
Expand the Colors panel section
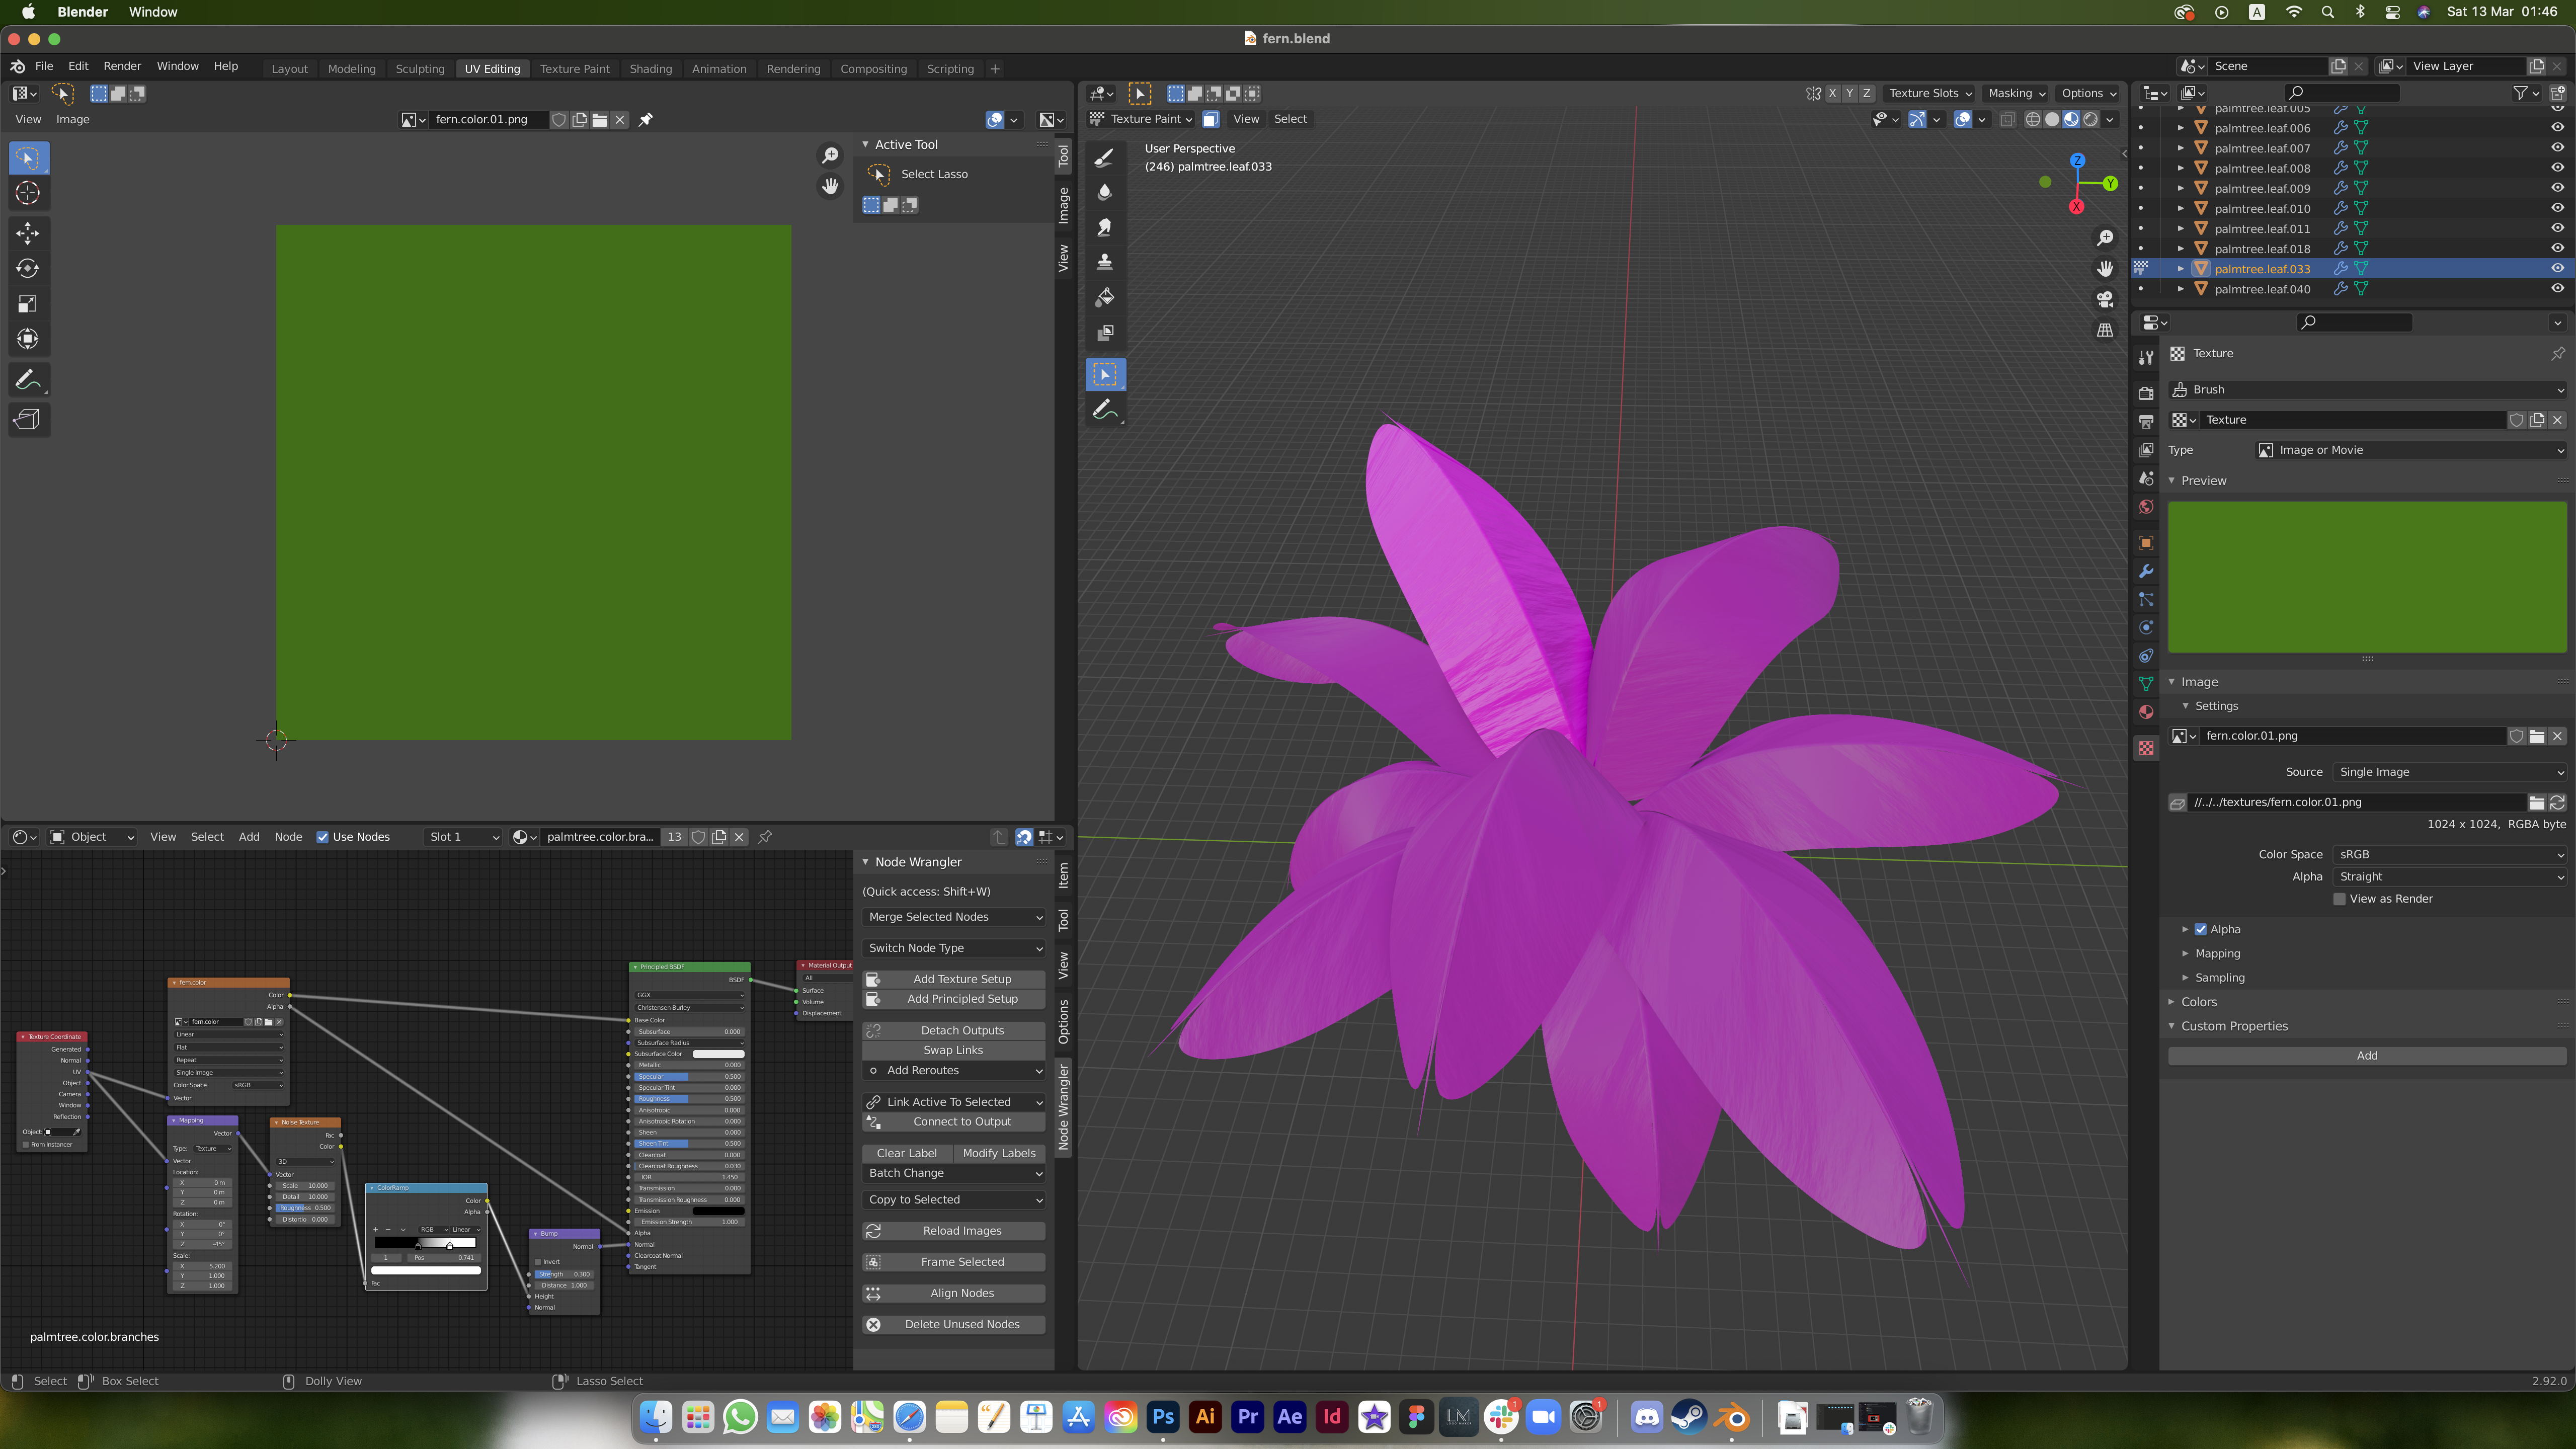2198,1002
